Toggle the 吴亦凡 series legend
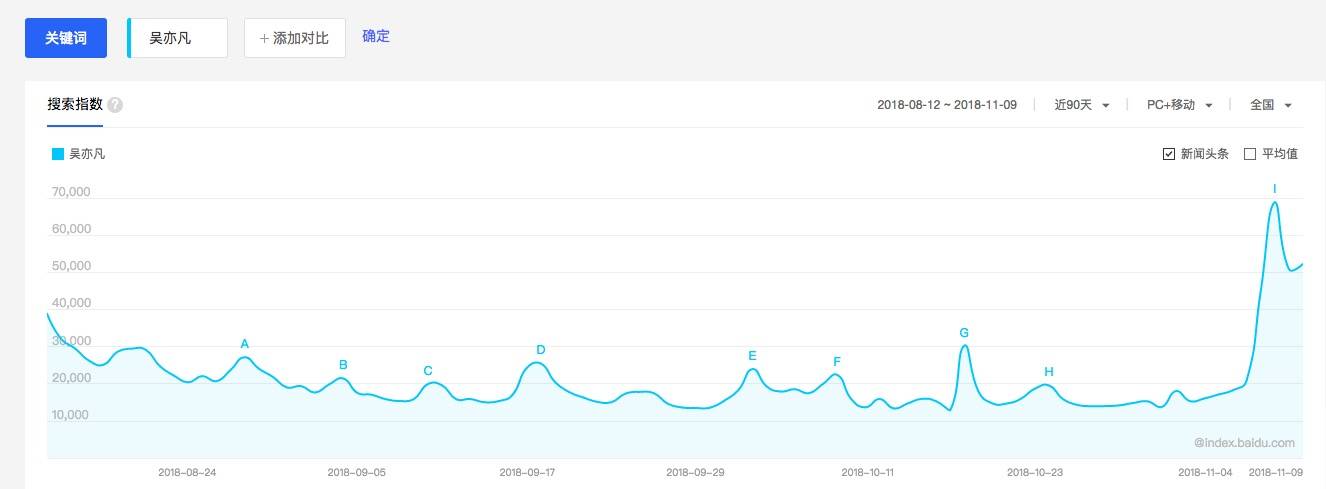Image resolution: width=1326 pixels, height=489 pixels. click(78, 154)
